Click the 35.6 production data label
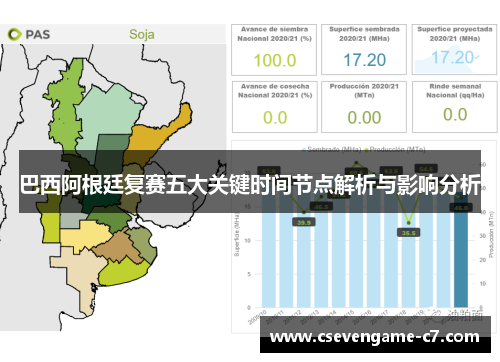This screenshot has height=362, width=500. 408,233
